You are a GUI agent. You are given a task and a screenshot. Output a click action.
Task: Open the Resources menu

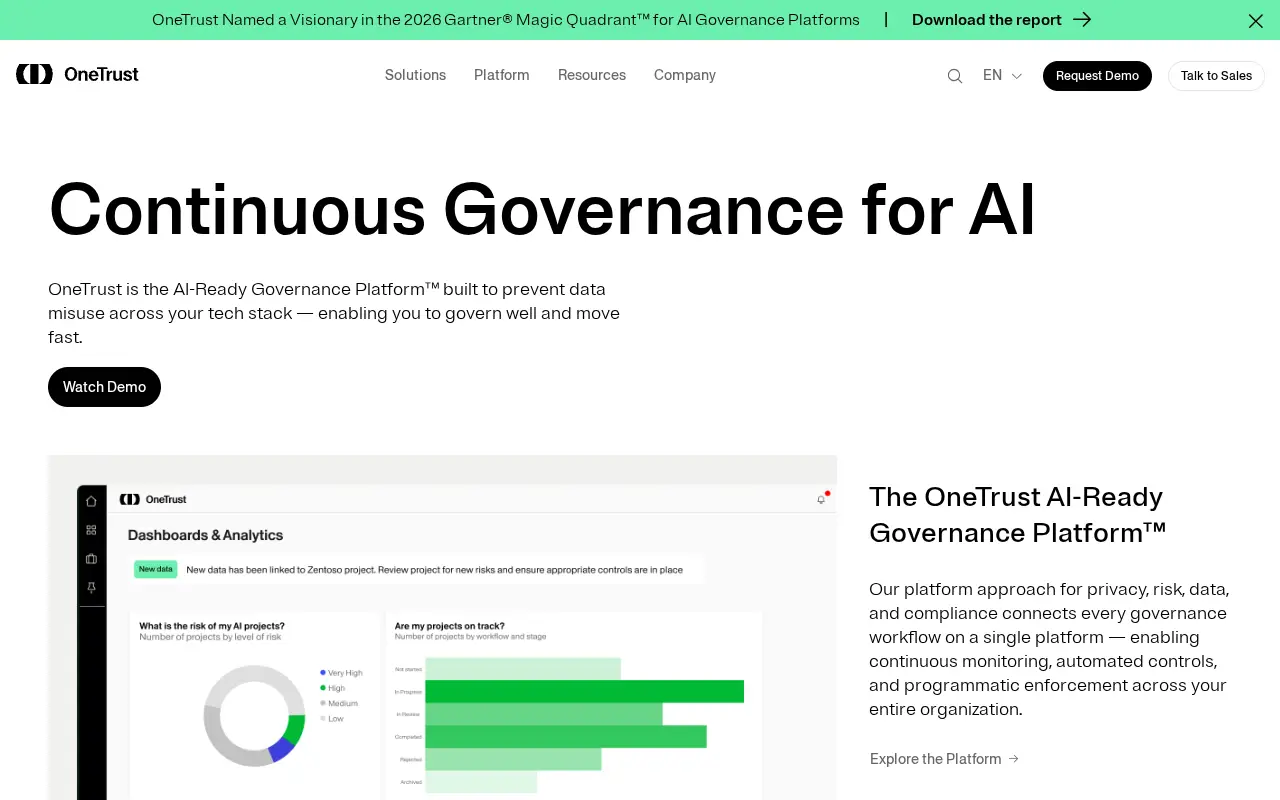pos(592,75)
